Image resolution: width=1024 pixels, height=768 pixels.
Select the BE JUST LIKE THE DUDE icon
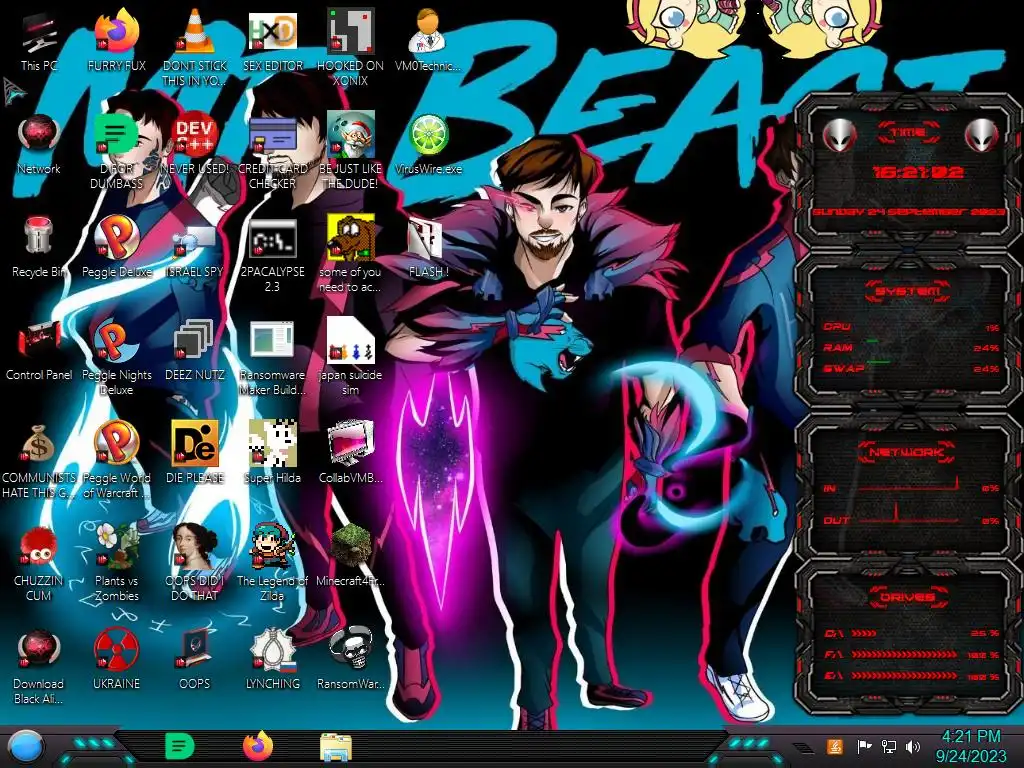[350, 152]
